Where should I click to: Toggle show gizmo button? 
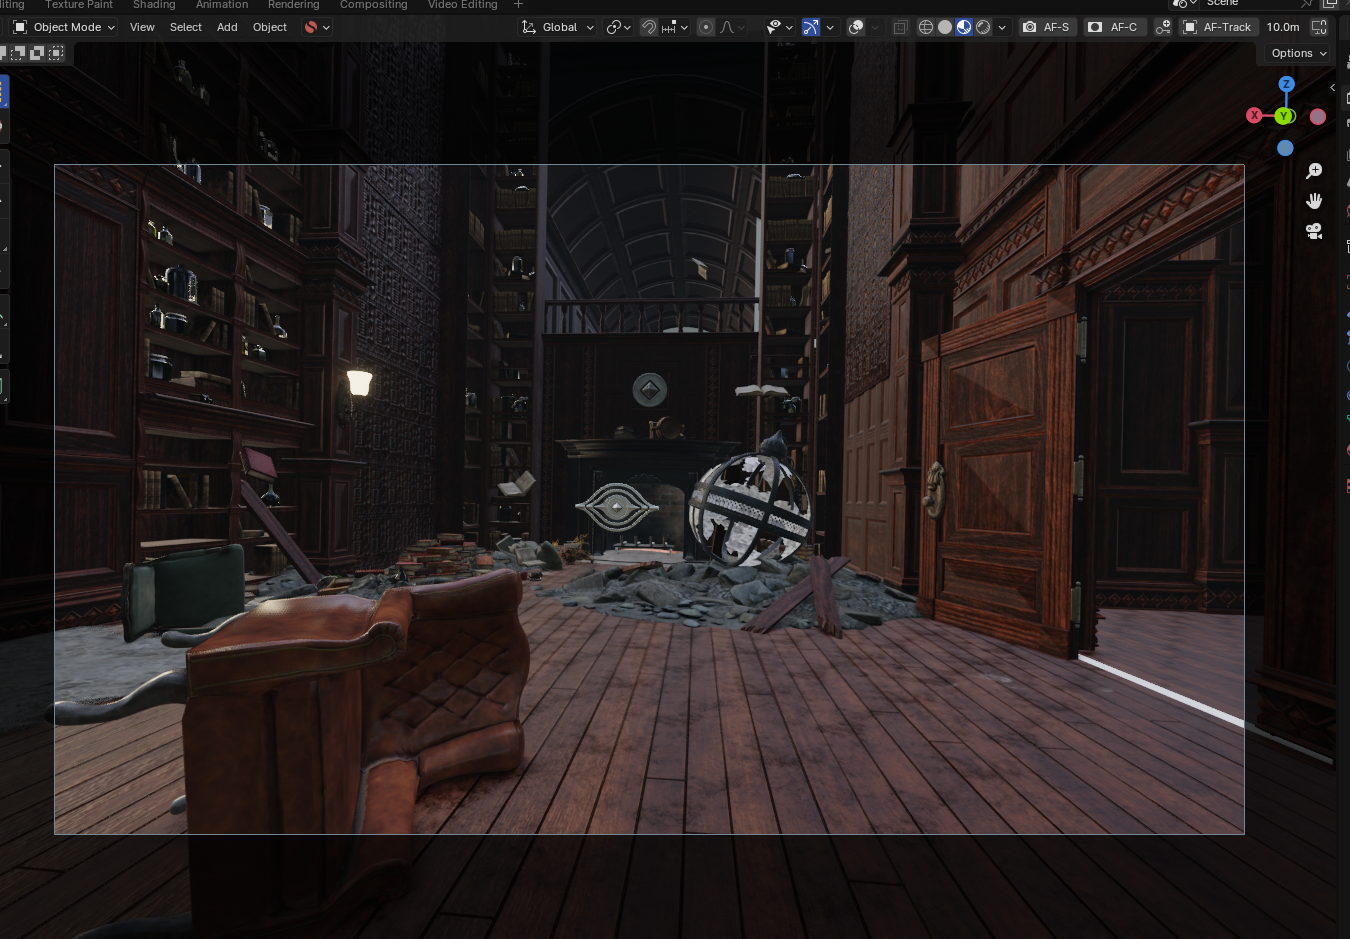coord(811,27)
